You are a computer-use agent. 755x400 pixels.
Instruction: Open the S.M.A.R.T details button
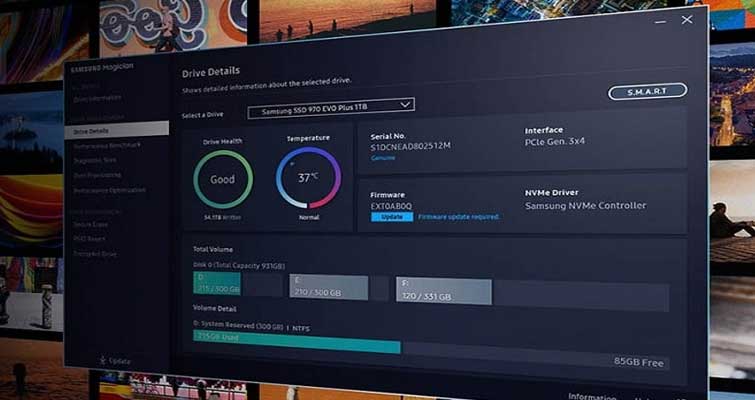click(x=647, y=91)
